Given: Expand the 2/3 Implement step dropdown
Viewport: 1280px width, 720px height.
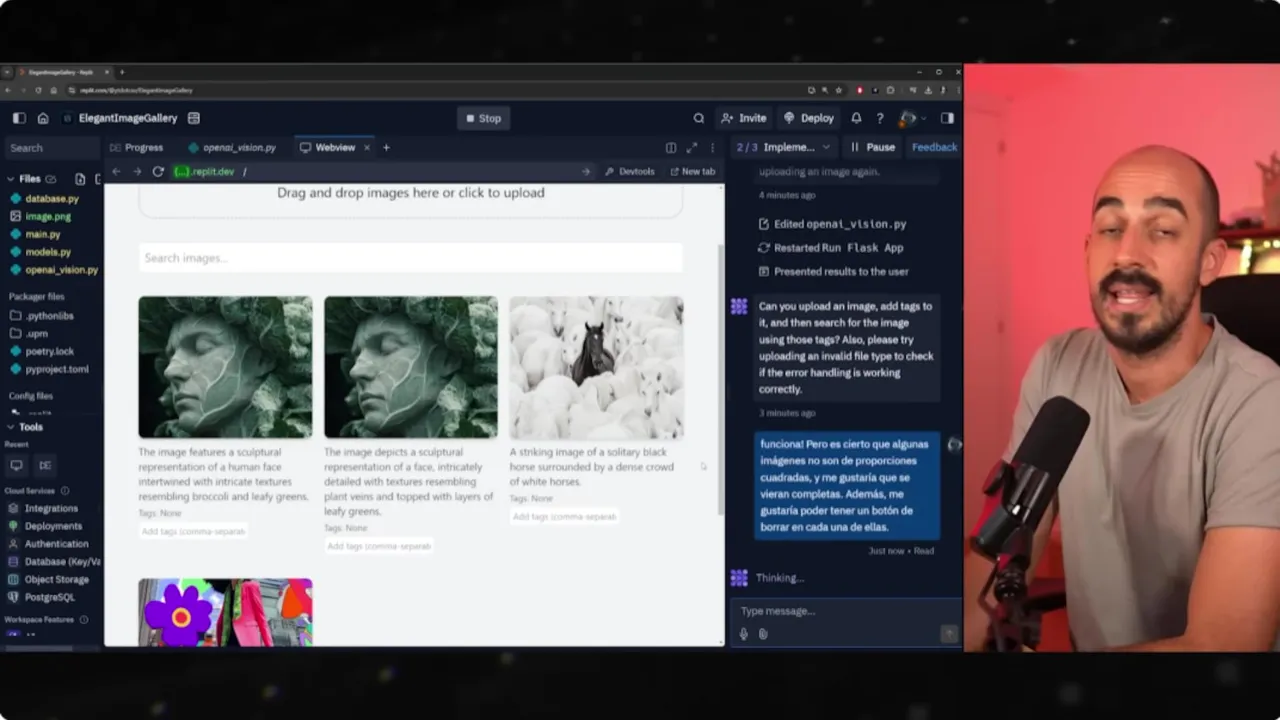Looking at the screenshot, I should (x=784, y=147).
